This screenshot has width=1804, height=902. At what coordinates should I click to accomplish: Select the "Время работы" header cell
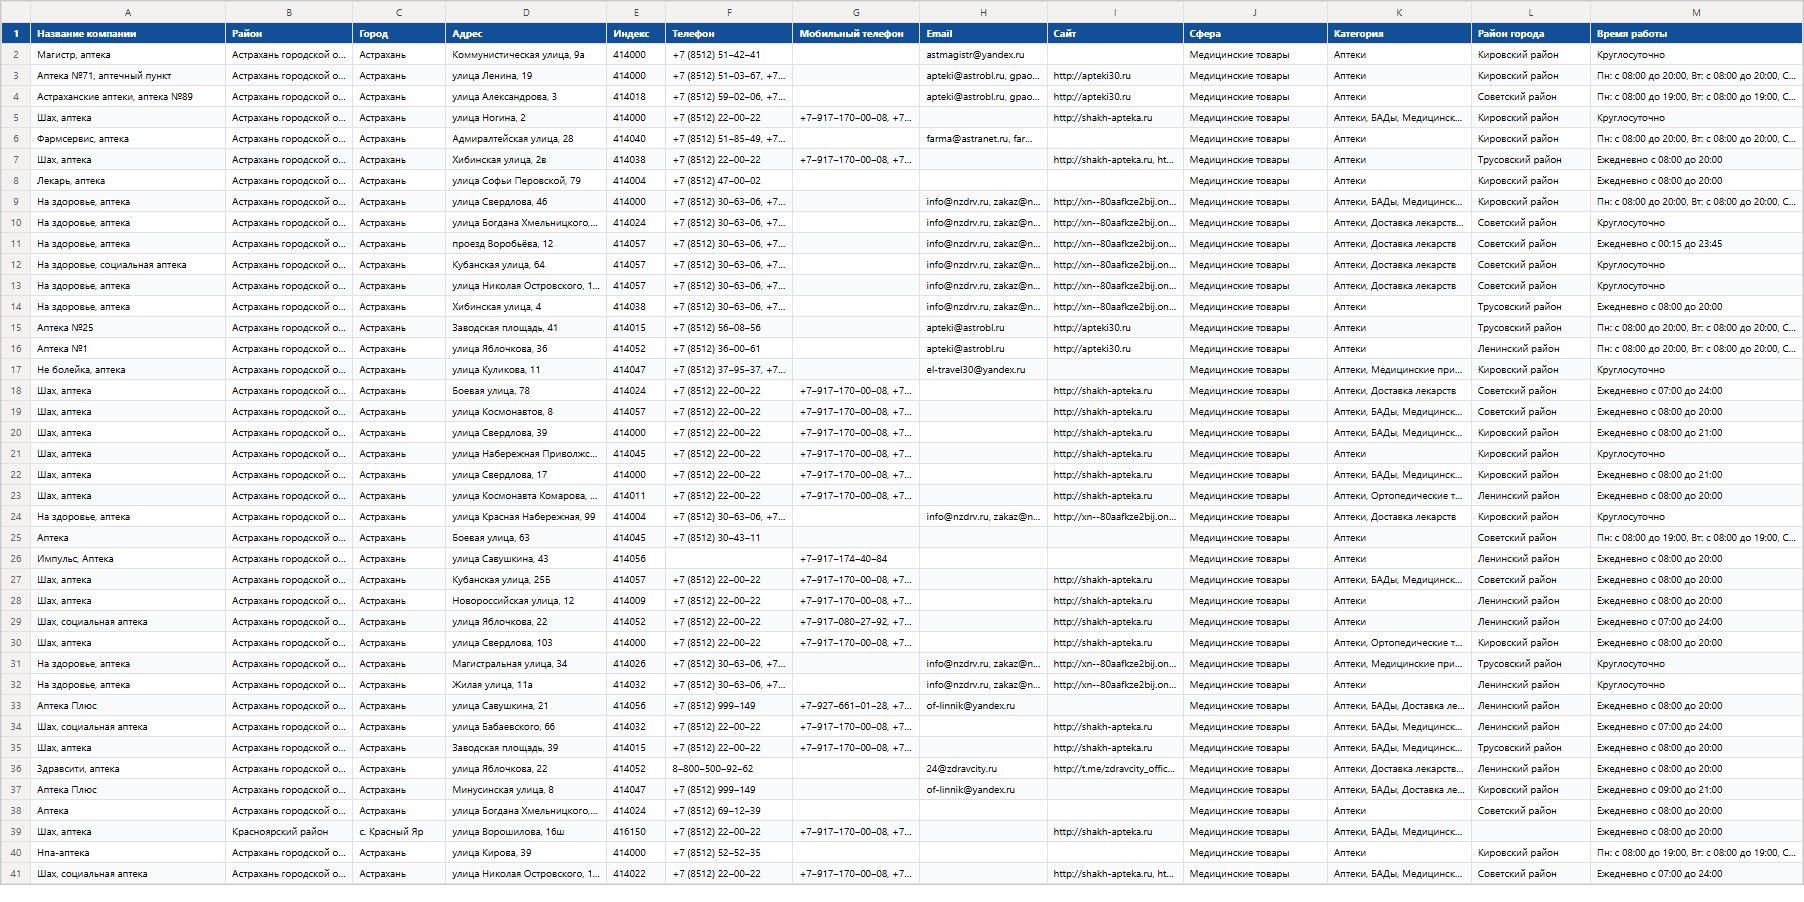click(x=1697, y=33)
